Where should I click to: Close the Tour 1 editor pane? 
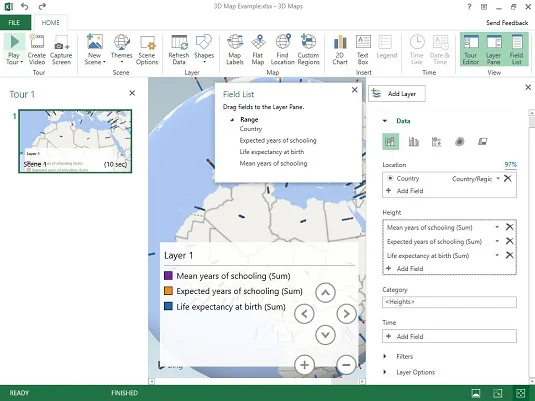coord(132,93)
